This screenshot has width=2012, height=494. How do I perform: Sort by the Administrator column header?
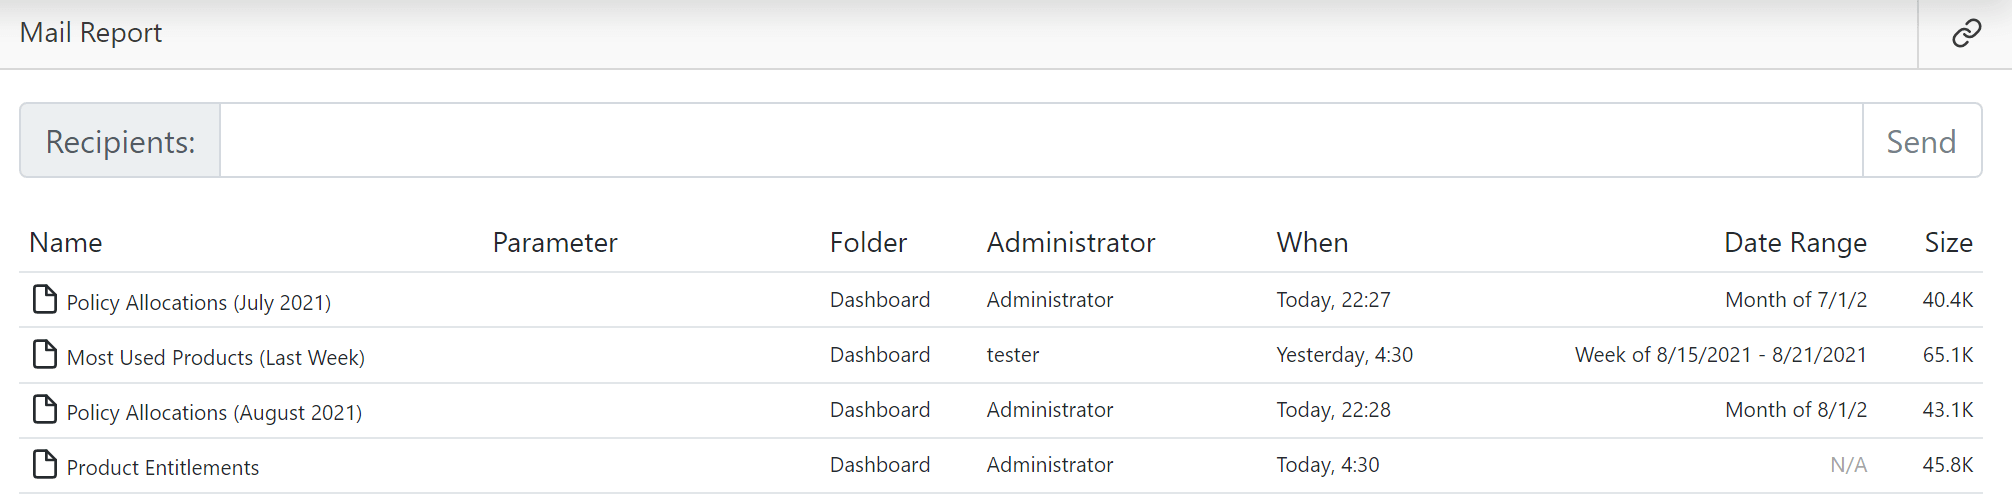(x=1070, y=243)
